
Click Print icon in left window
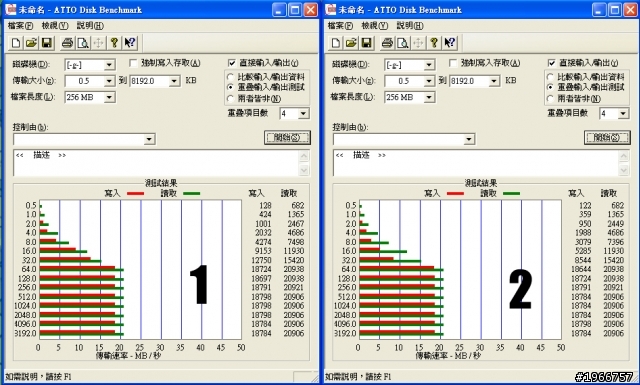tap(67, 42)
